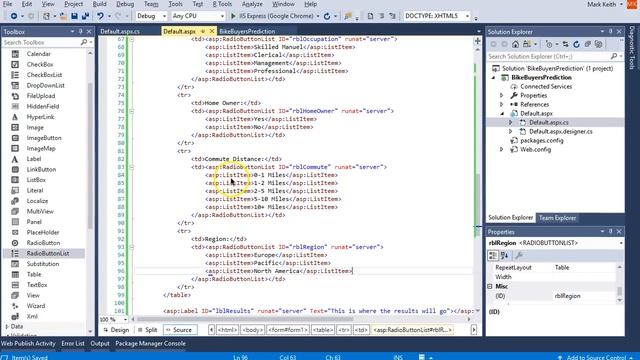Click the Save All icon

[85, 16]
